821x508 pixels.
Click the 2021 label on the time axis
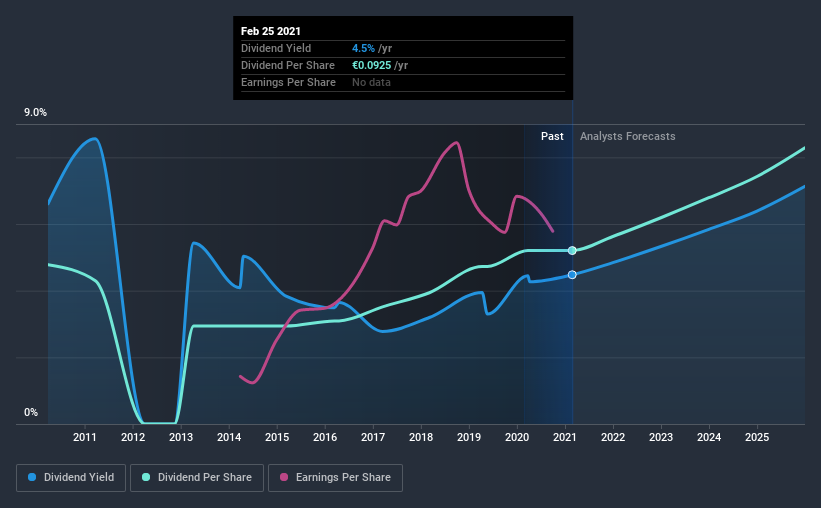tap(565, 437)
